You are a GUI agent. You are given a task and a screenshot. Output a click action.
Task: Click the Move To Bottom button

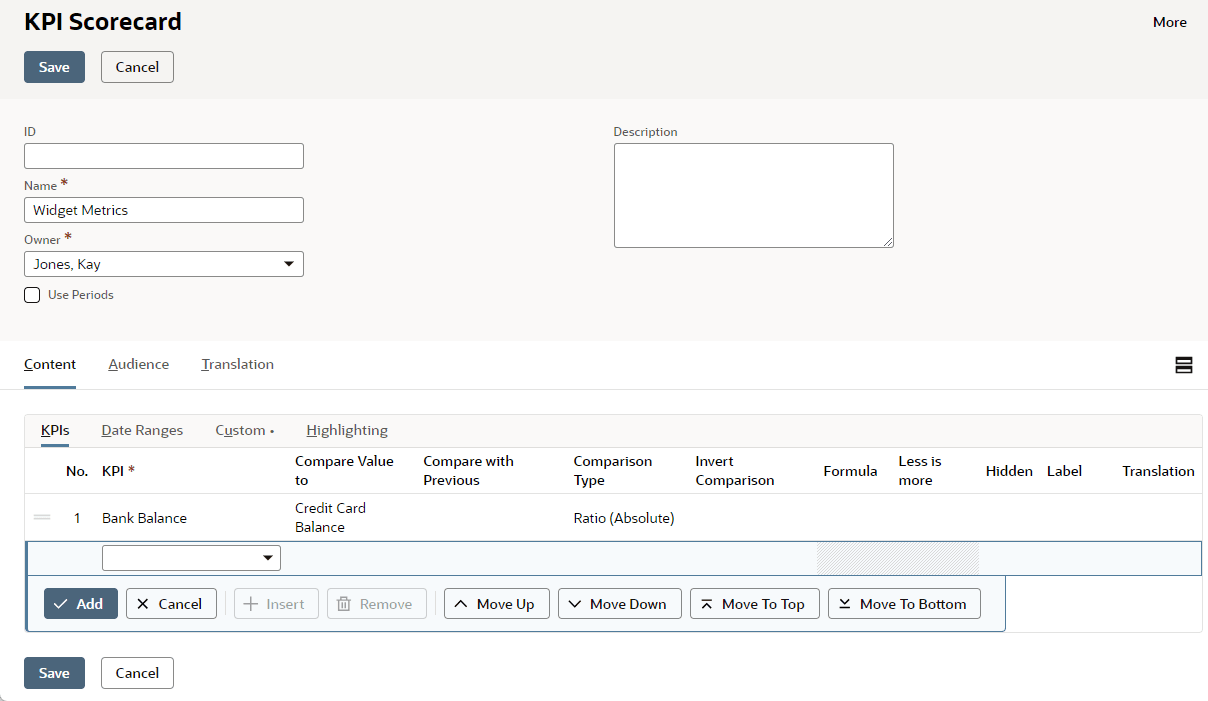tap(905, 604)
